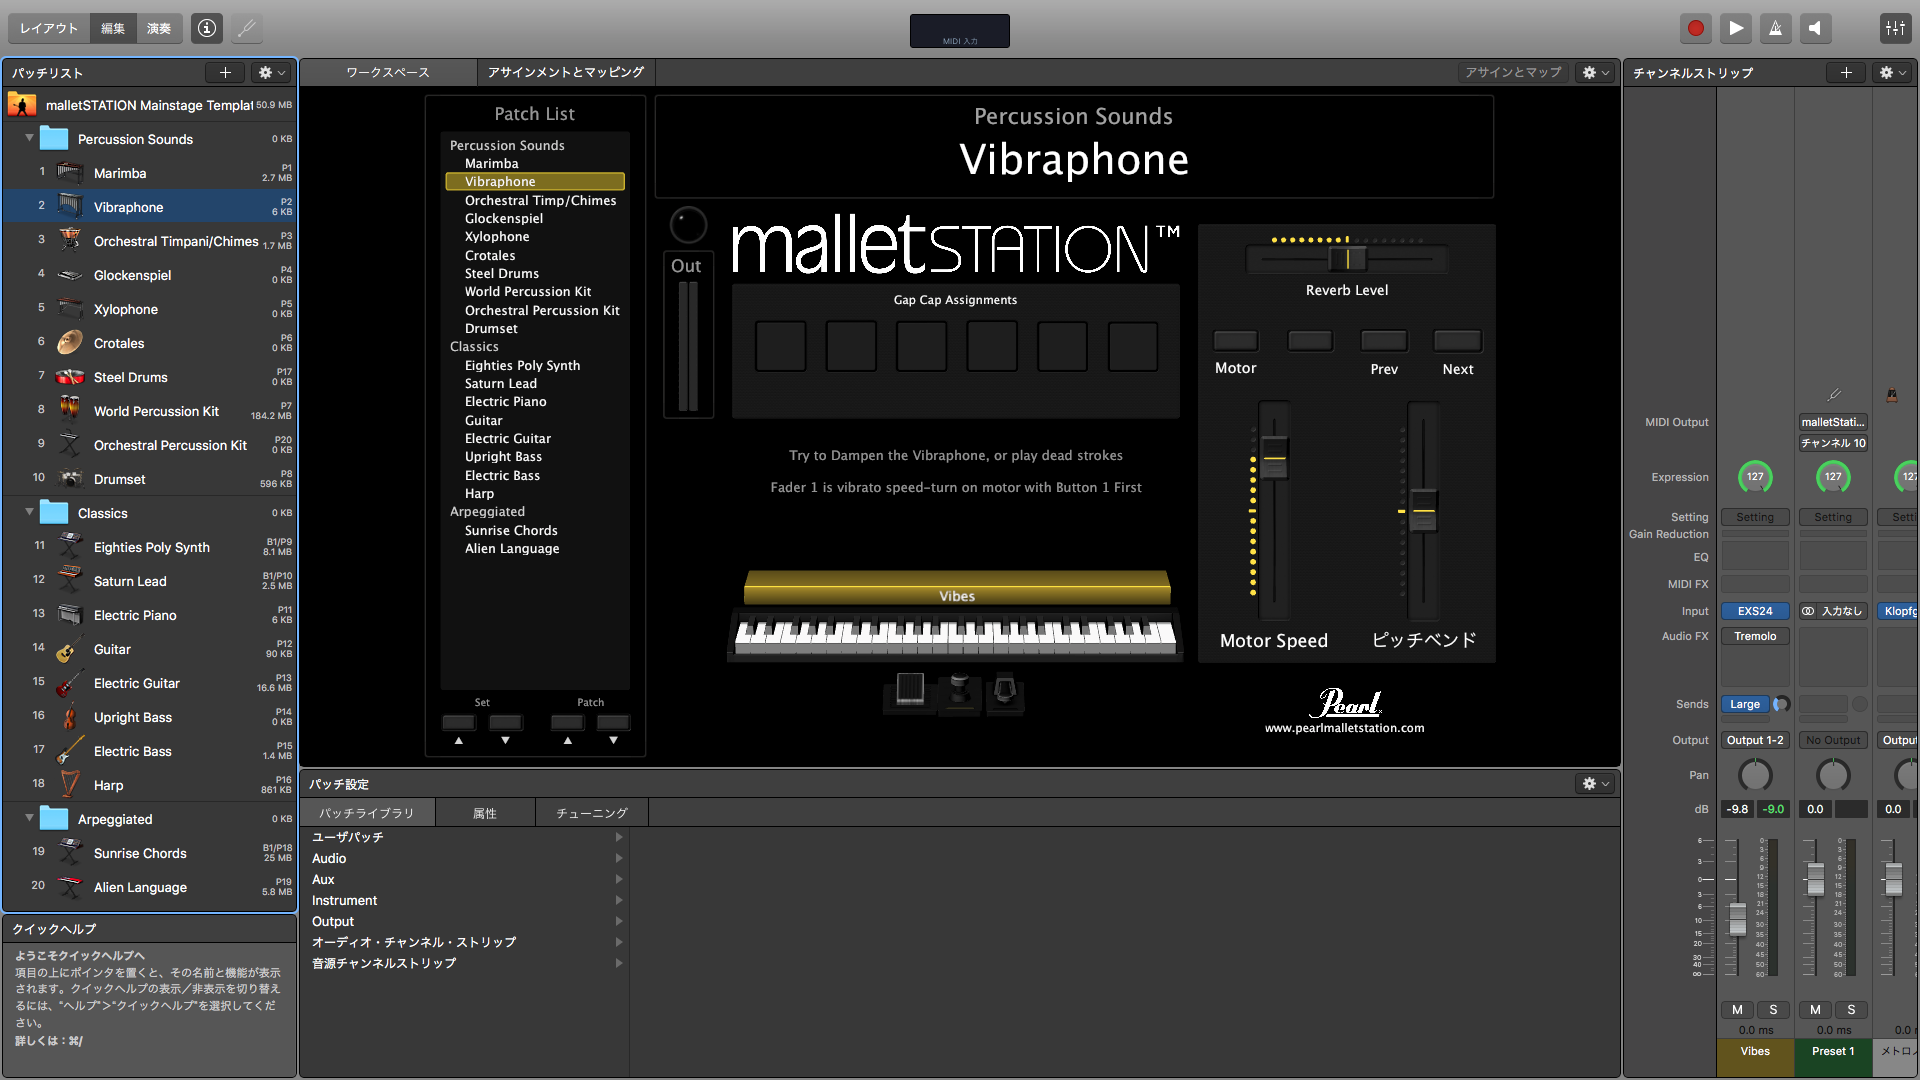Toggle the Motor button
1920x1080 pixels.
click(x=1236, y=341)
